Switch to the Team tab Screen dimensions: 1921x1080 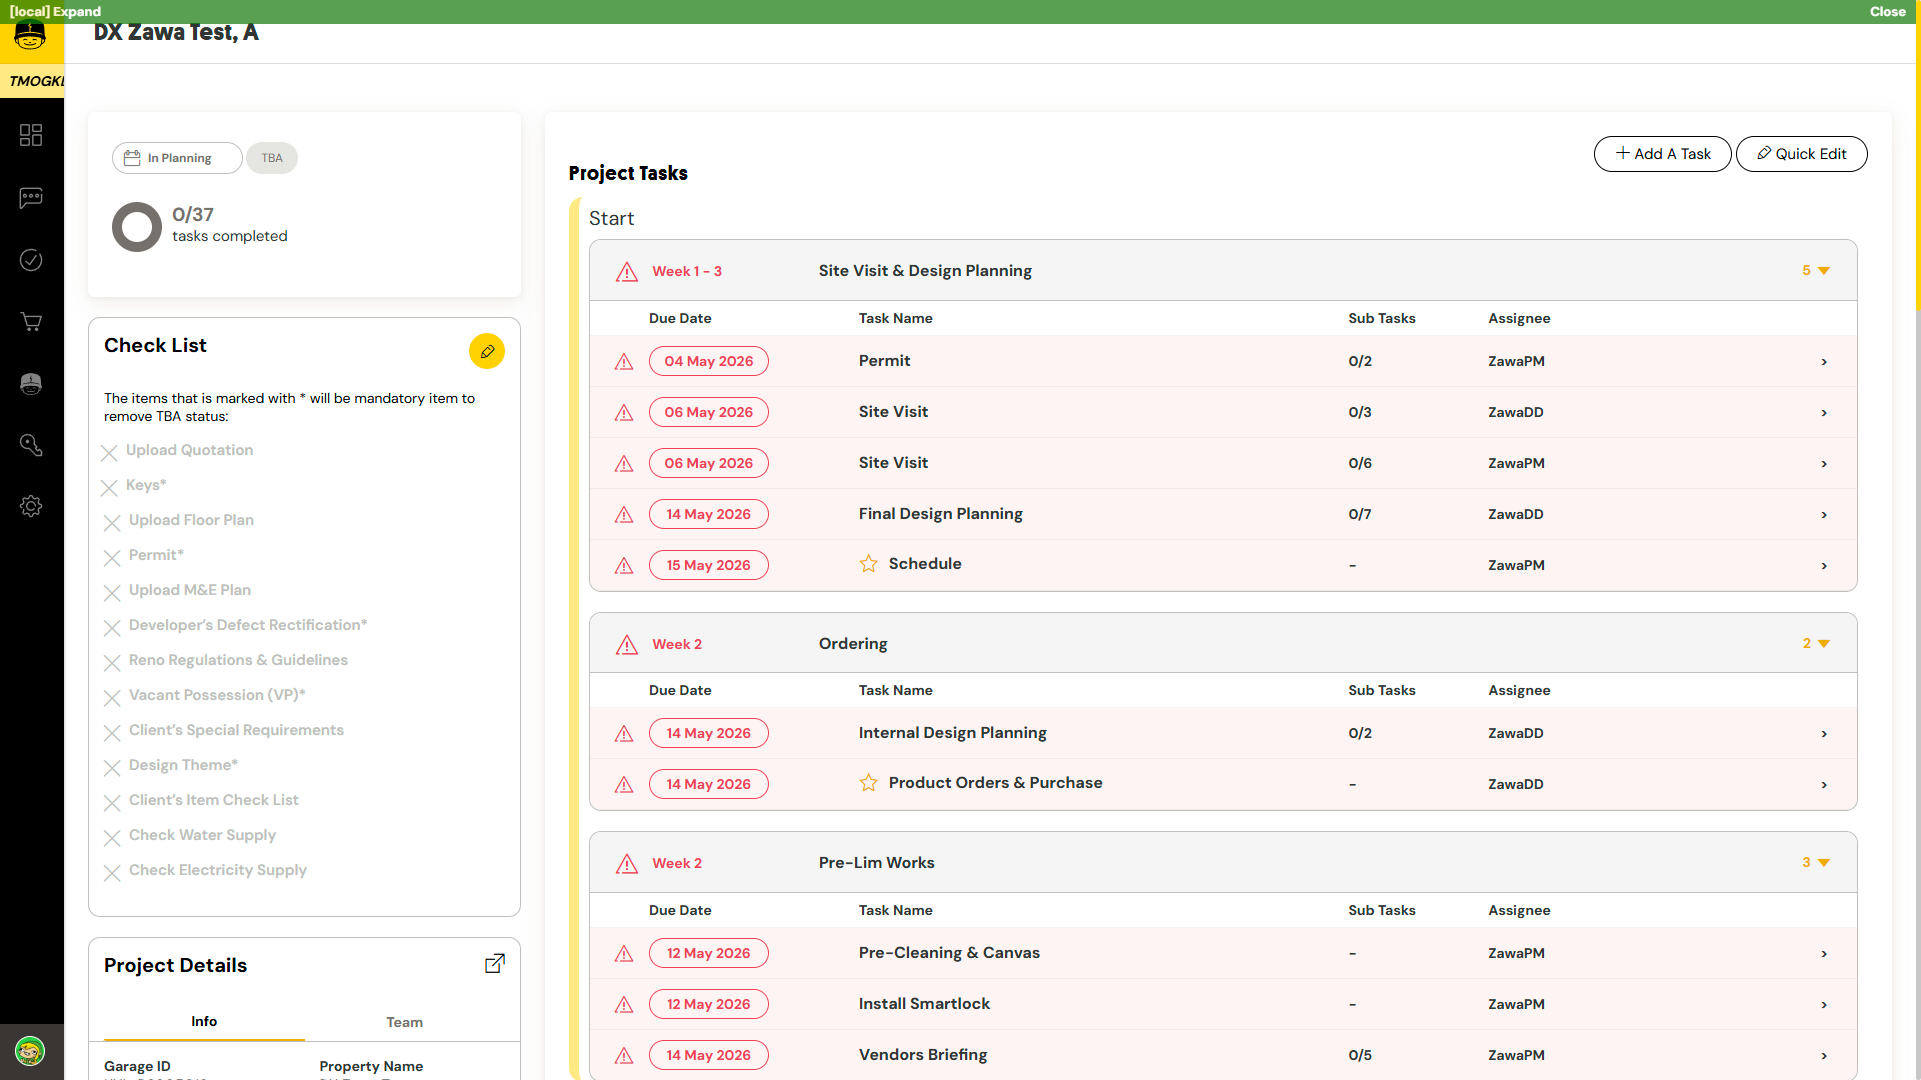[405, 1022]
